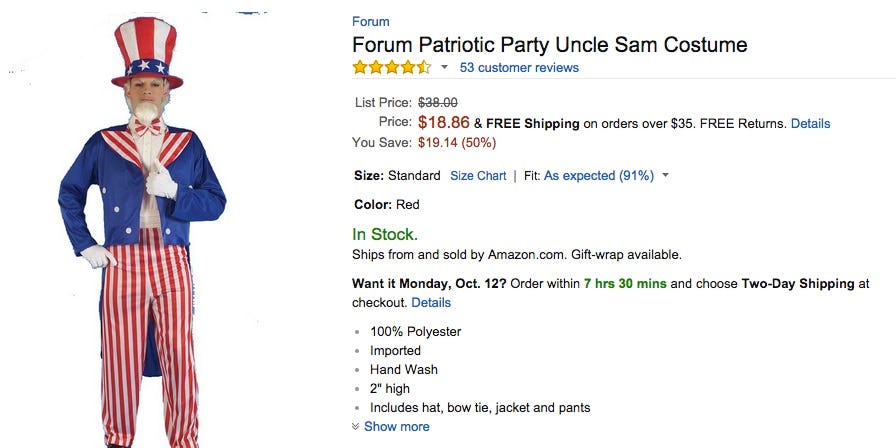Open the Size Chart link

(x=478, y=176)
